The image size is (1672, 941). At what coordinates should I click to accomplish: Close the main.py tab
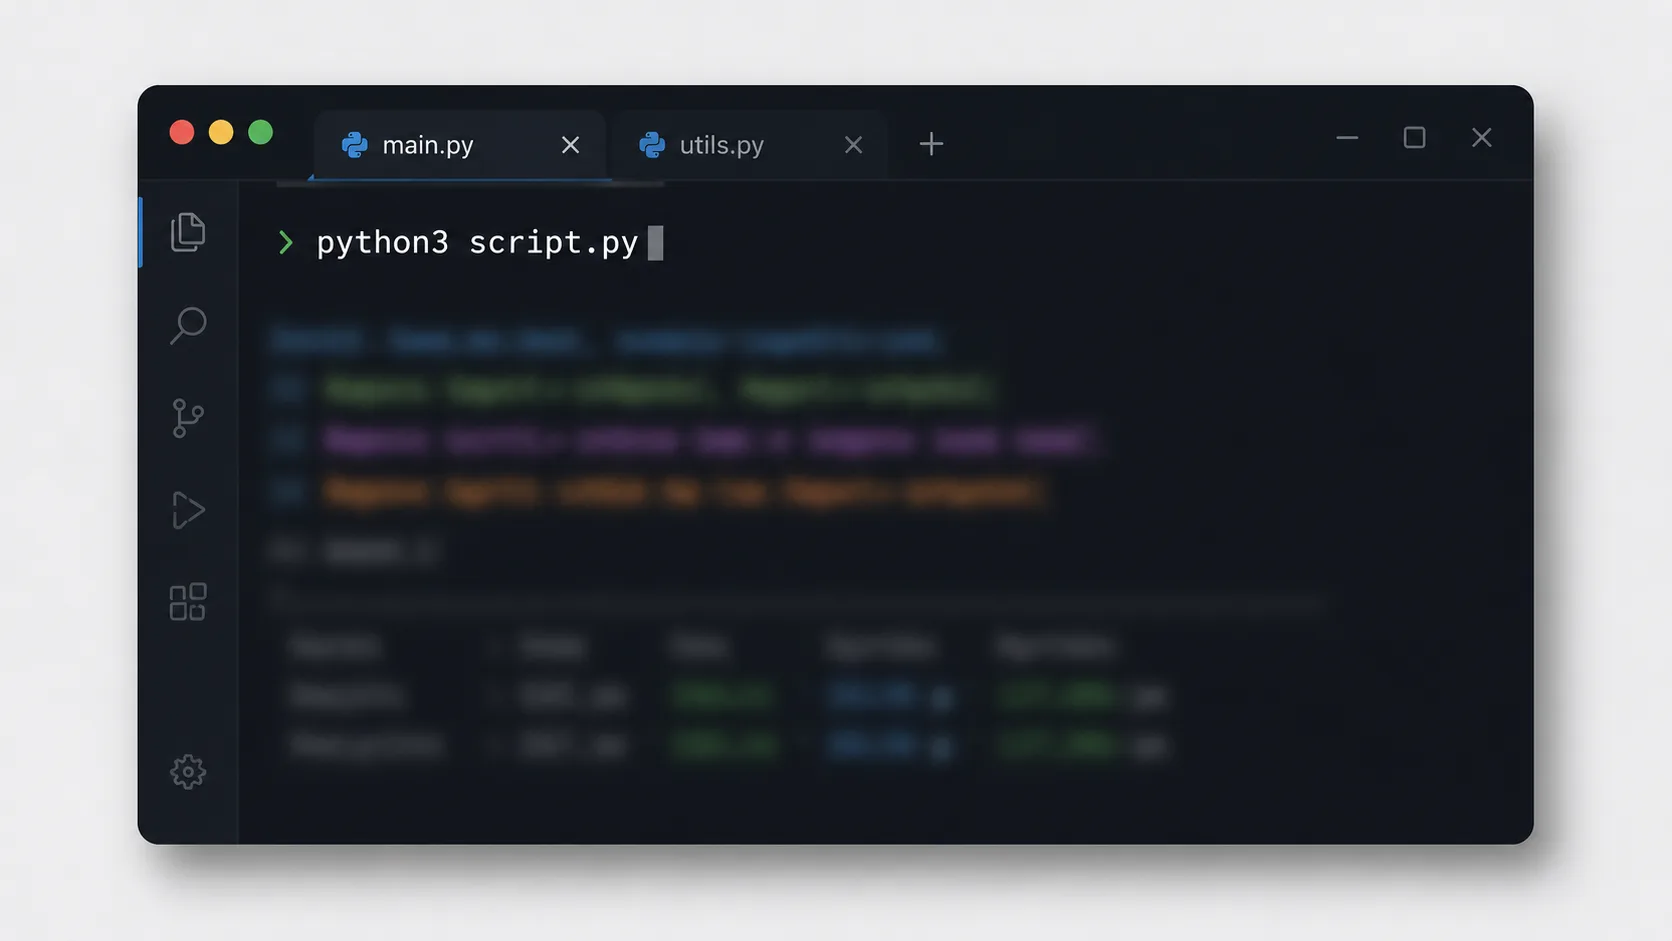point(570,145)
